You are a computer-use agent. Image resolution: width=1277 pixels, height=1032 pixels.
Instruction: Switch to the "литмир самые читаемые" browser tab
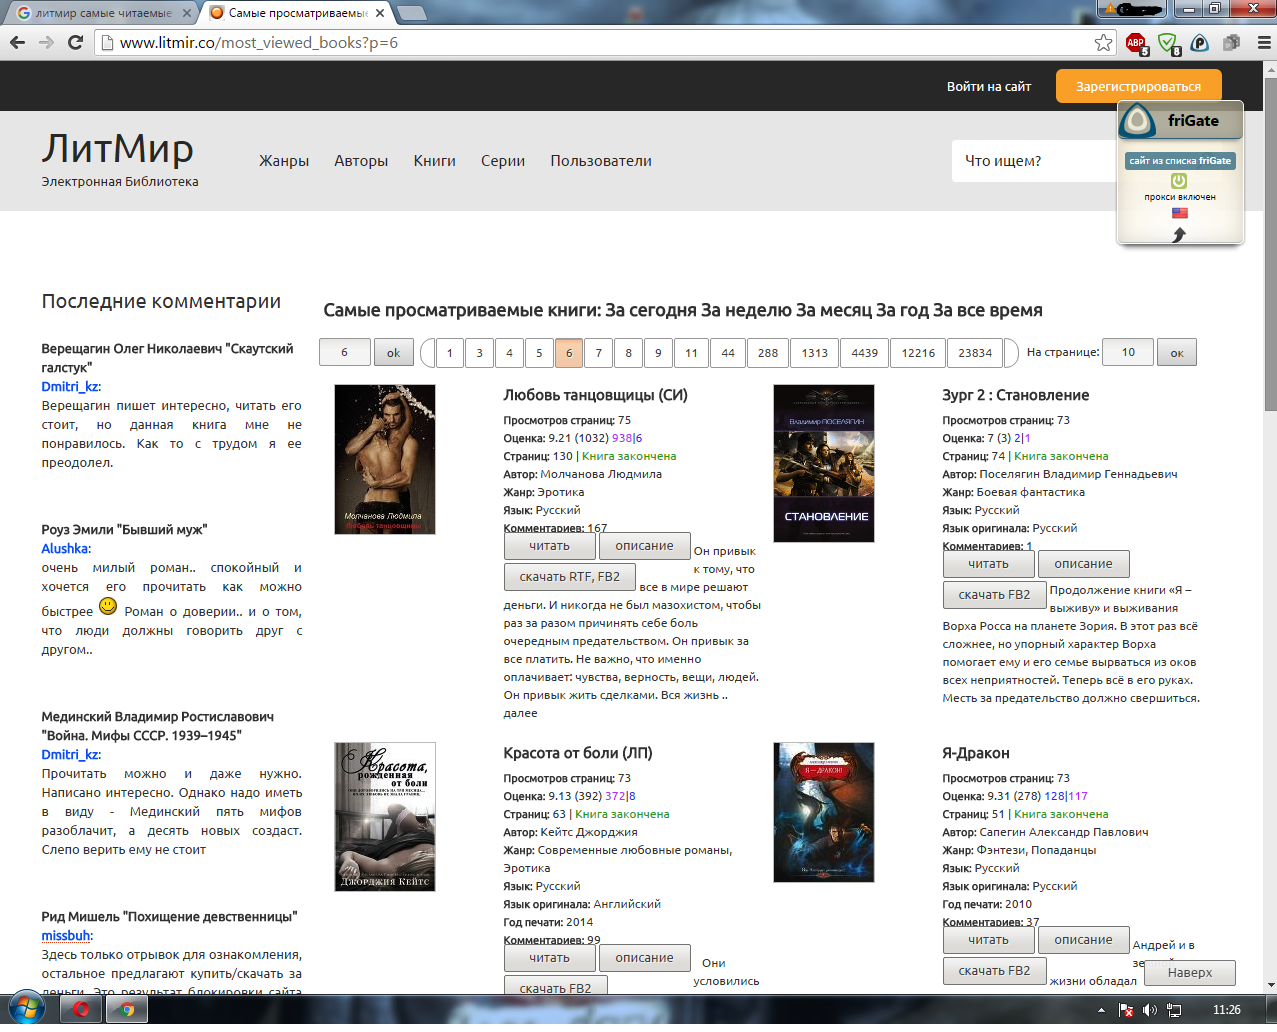(x=100, y=13)
